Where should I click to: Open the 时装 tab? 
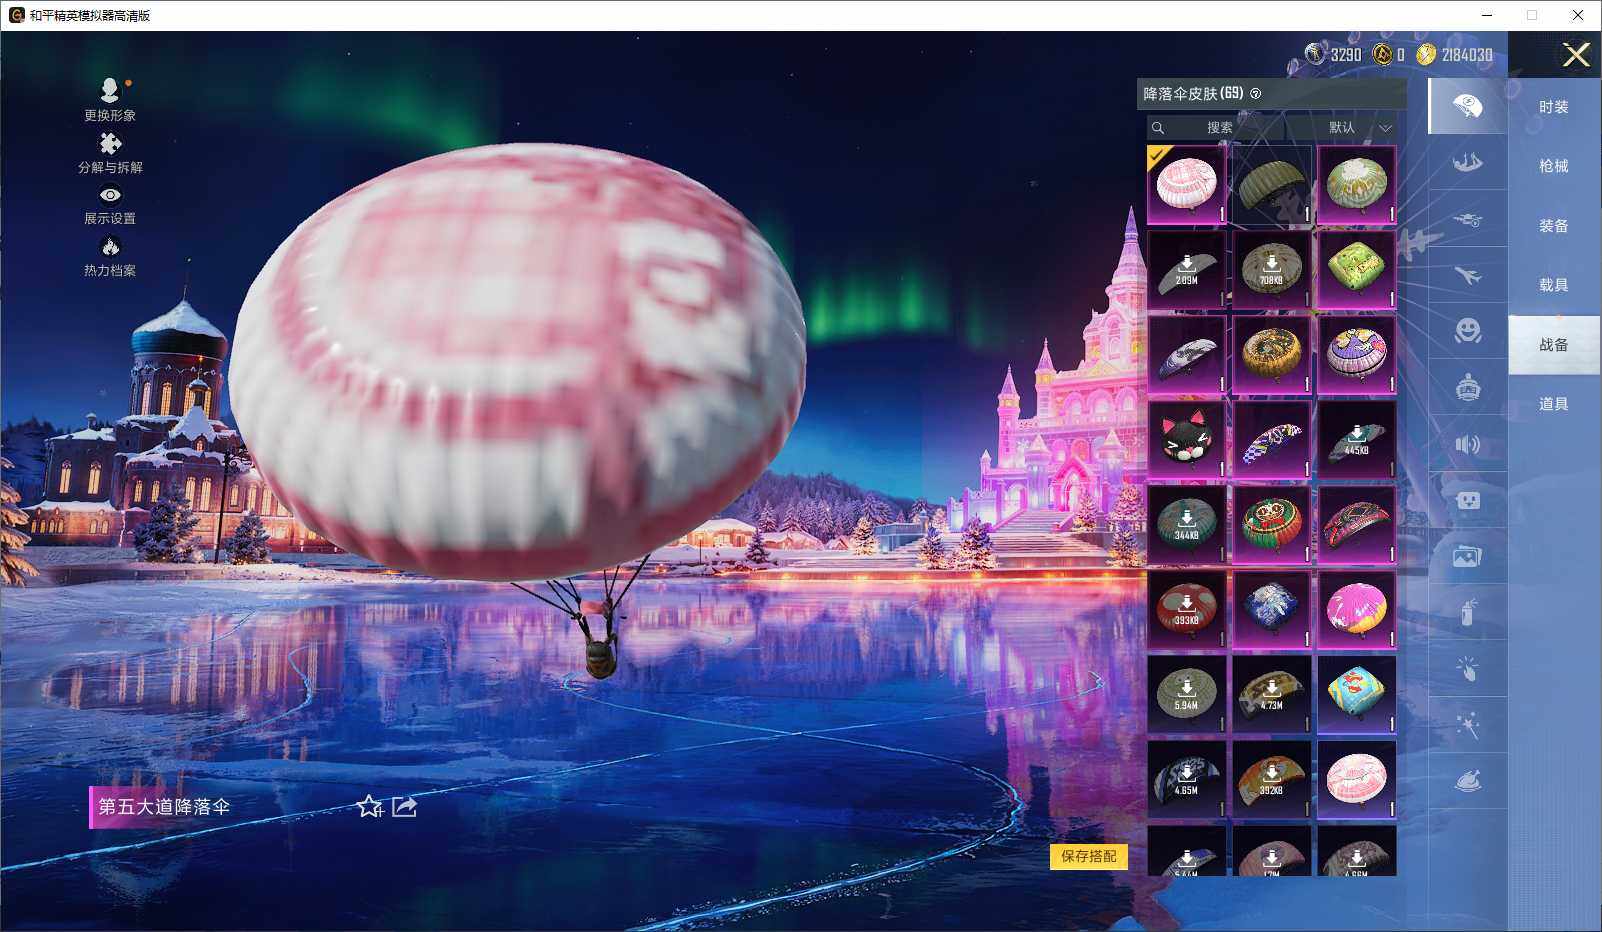[1553, 107]
